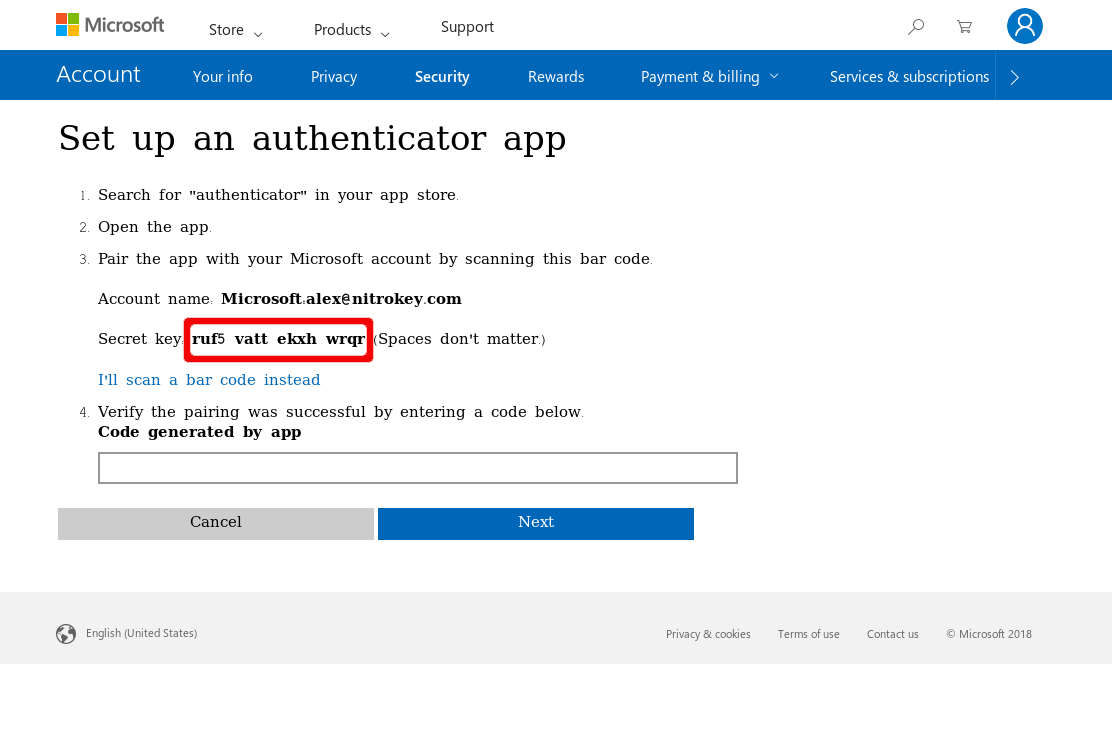Image resolution: width=1112 pixels, height=737 pixels.
Task: Open the Payment & billing dropdown
Action: [x=709, y=77]
